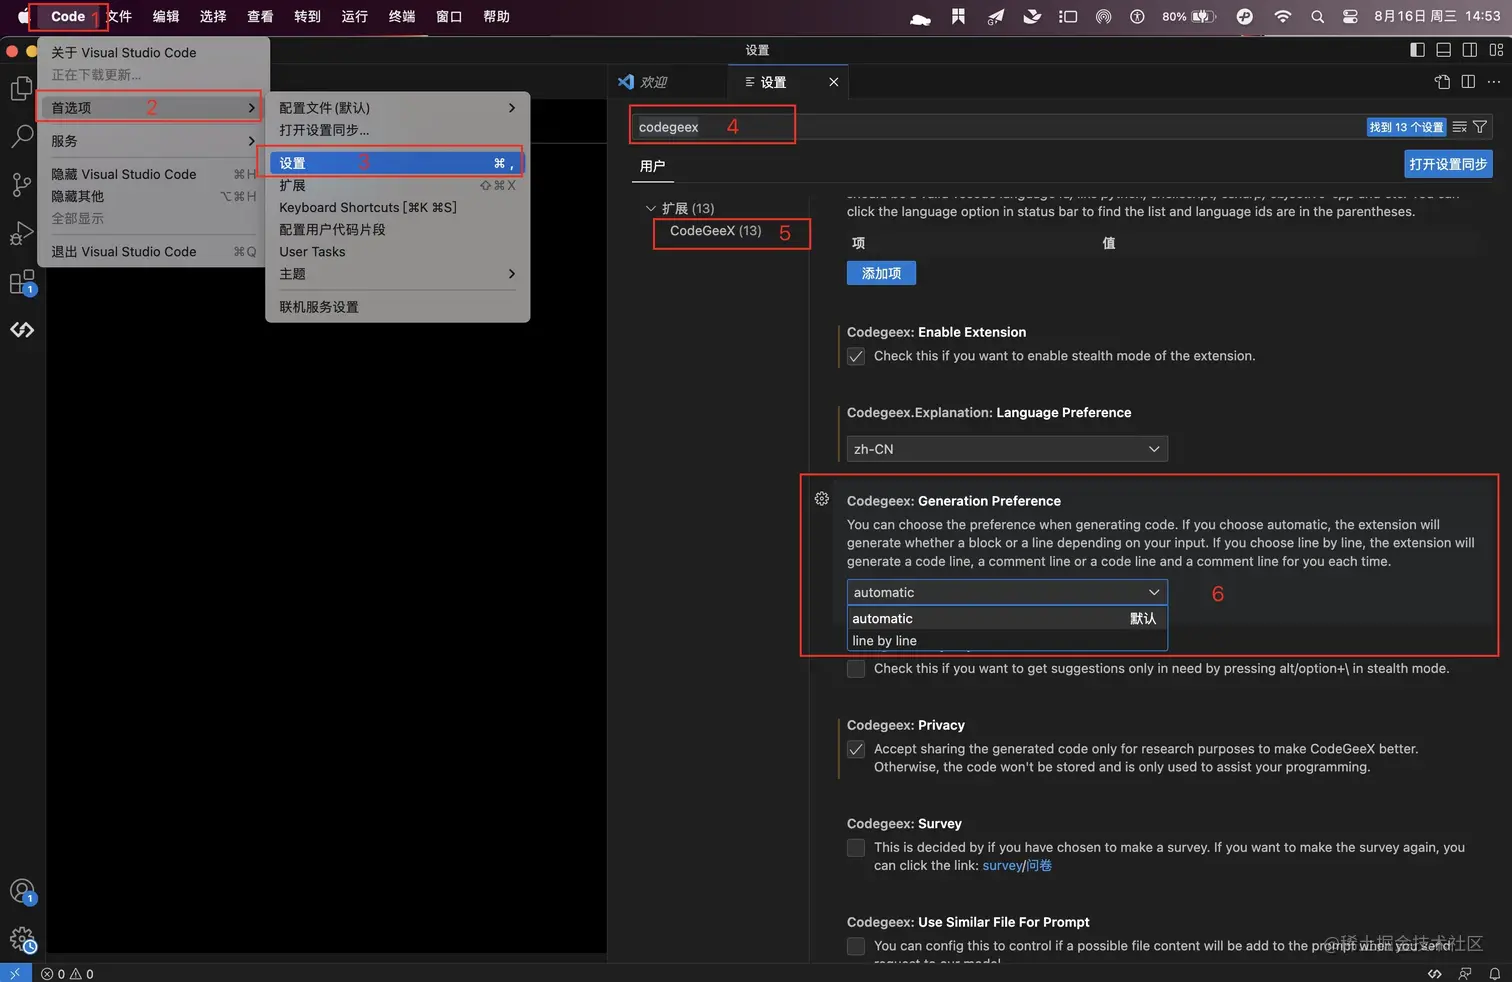Image resolution: width=1512 pixels, height=982 pixels.
Task: Click the remote window indicator in status bar
Action: click(15, 973)
